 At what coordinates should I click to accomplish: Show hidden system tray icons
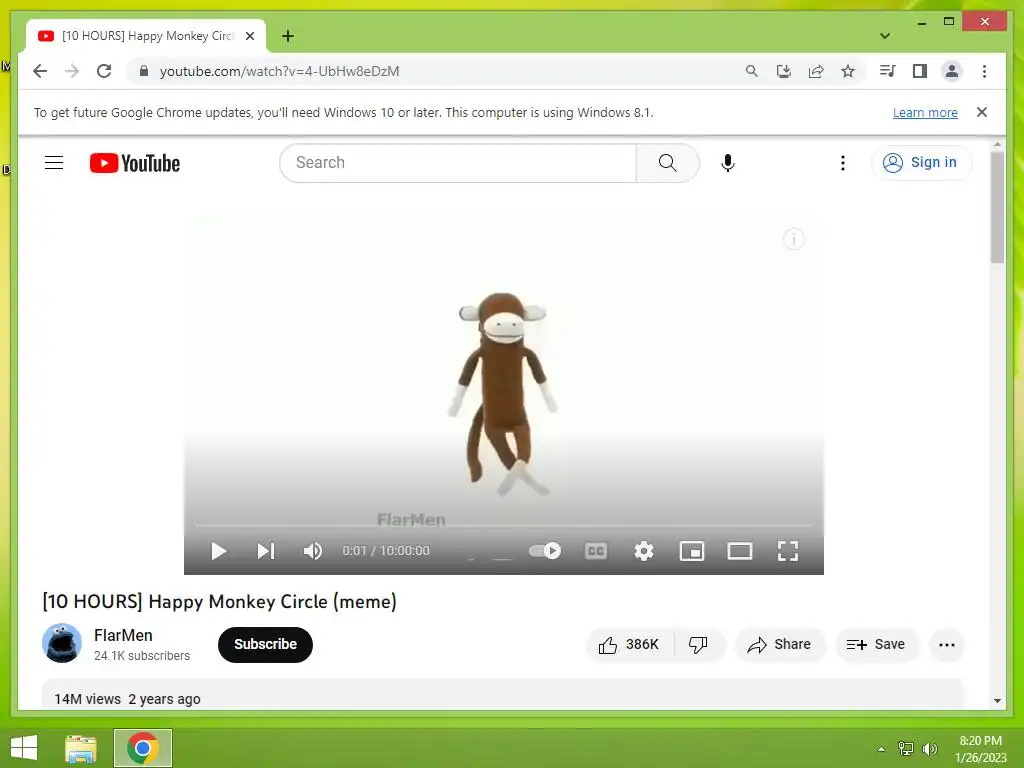[x=881, y=749]
